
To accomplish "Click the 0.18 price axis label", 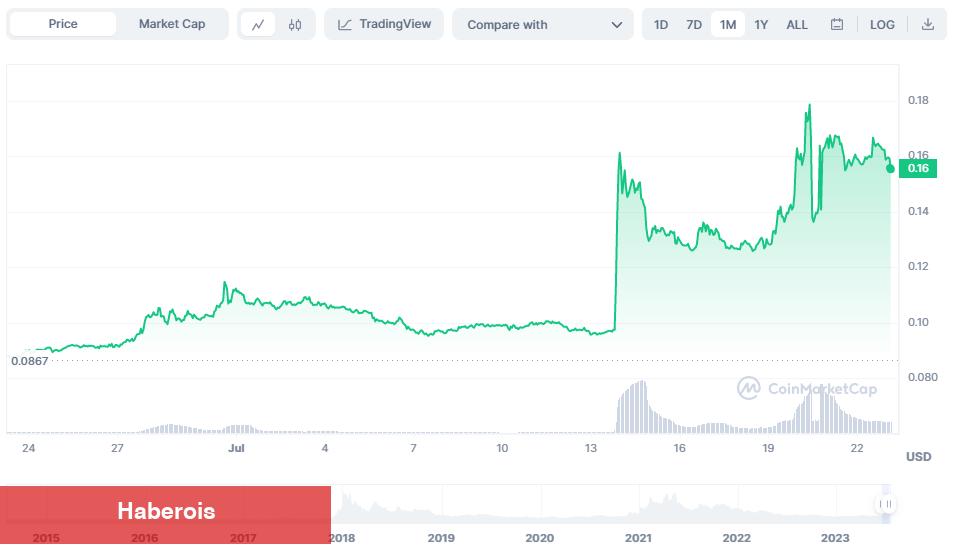I will coord(918,100).
